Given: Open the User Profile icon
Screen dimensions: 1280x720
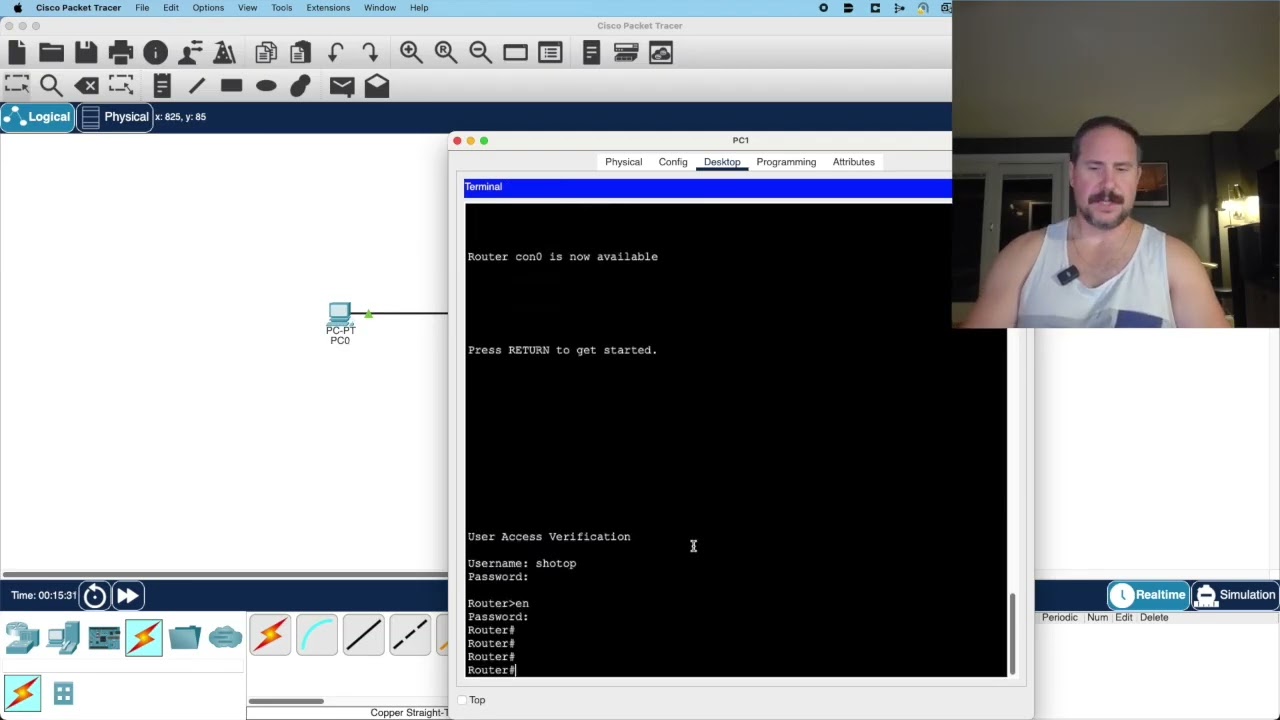Looking at the screenshot, I should coord(190,52).
